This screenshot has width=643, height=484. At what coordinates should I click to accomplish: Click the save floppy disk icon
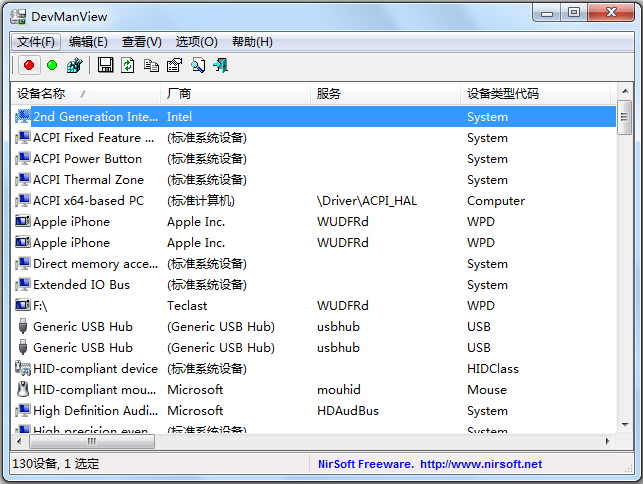pyautogui.click(x=105, y=66)
